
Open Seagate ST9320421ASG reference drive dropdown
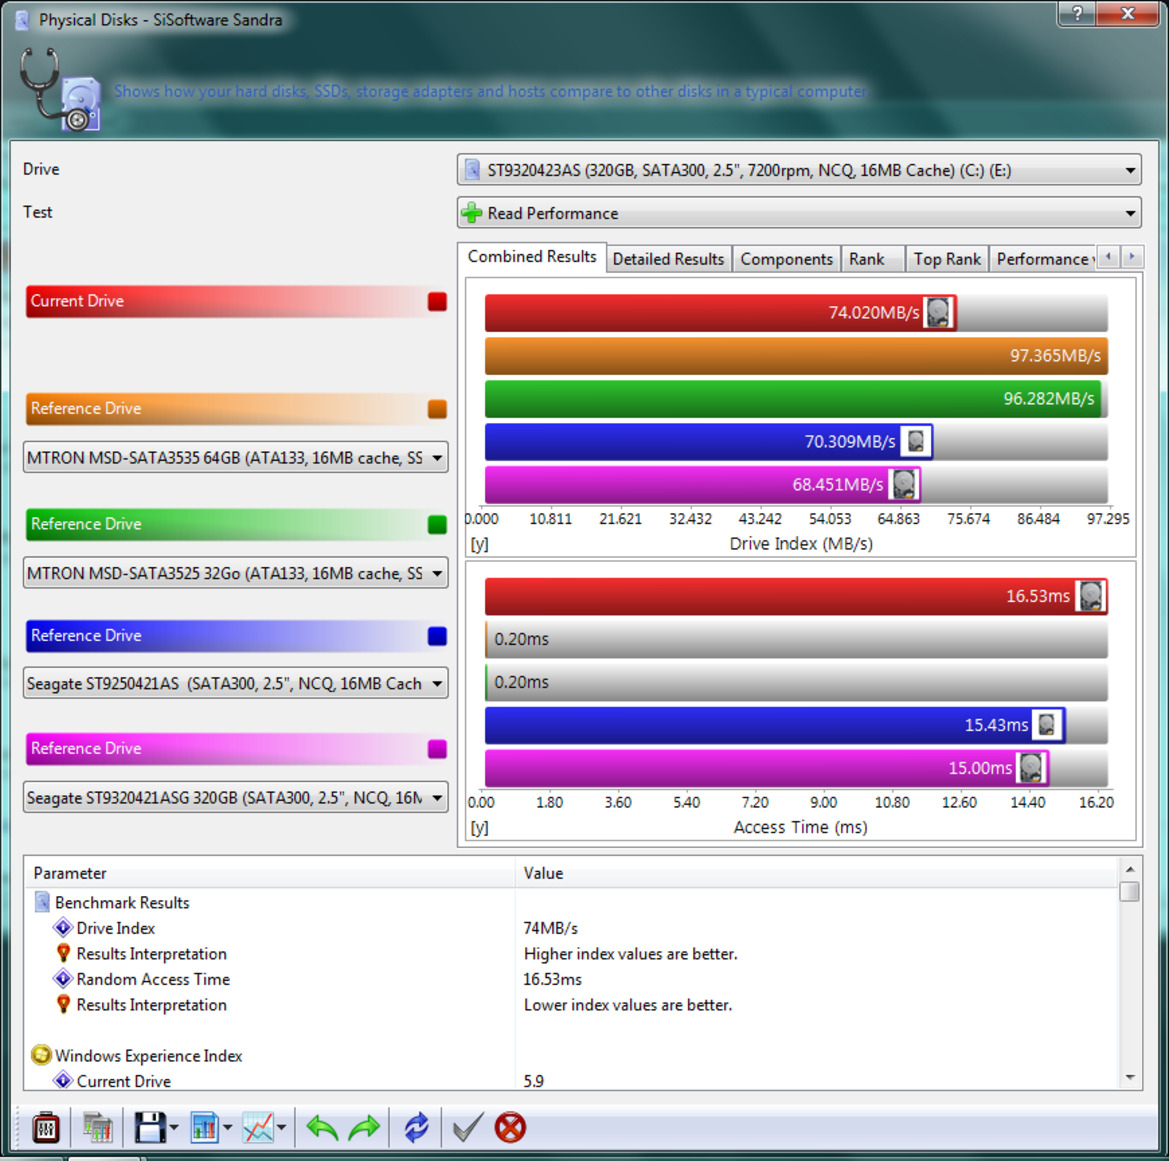(x=236, y=798)
